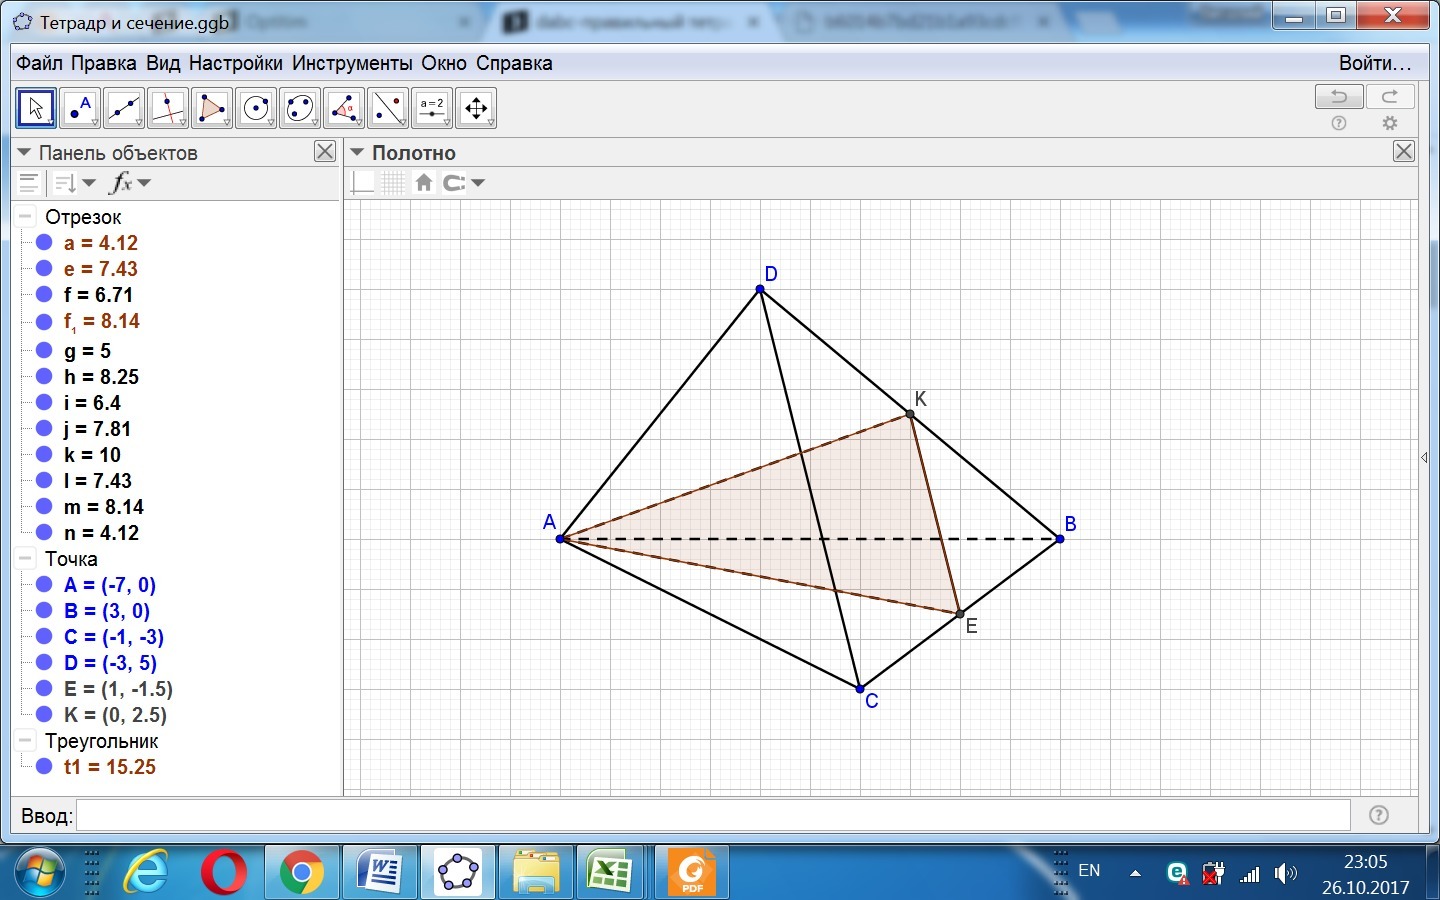Select the Move arrow tool

[x=36, y=108]
